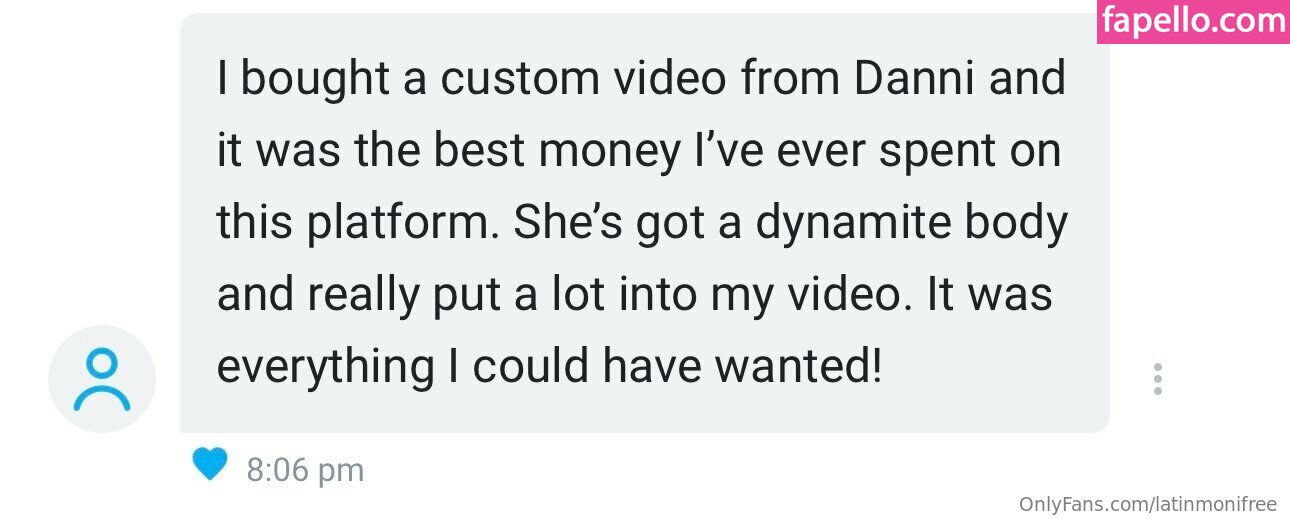This screenshot has width=1290, height=529.
Task: Open the fapello.com watermark link
Action: tap(1193, 22)
